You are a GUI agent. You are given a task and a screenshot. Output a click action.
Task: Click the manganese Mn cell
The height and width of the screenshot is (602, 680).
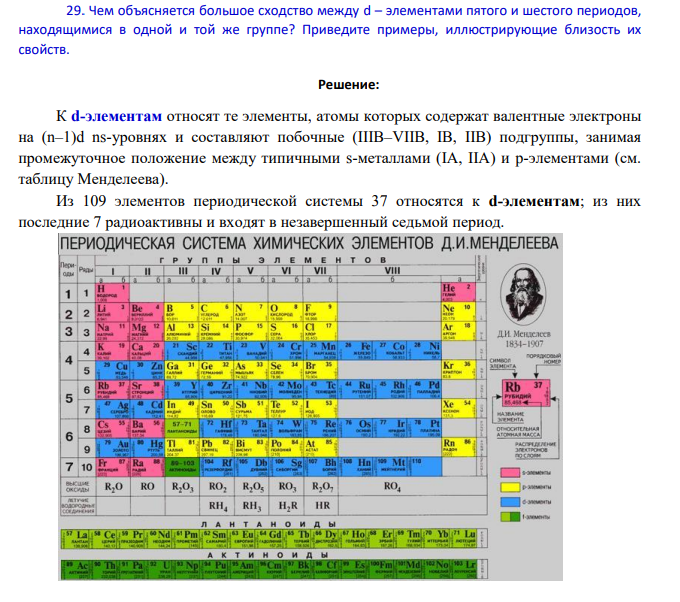[x=320, y=350]
